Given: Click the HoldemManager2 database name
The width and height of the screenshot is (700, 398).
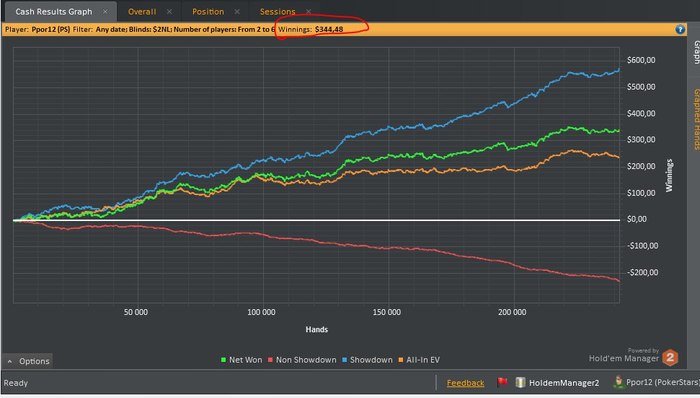Looking at the screenshot, I should 564,383.
